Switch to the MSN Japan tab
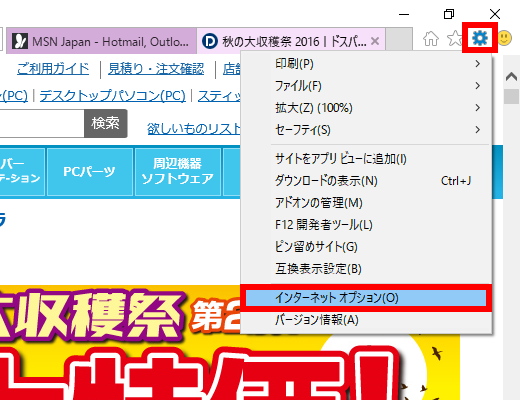520x400 pixels. tap(101, 41)
